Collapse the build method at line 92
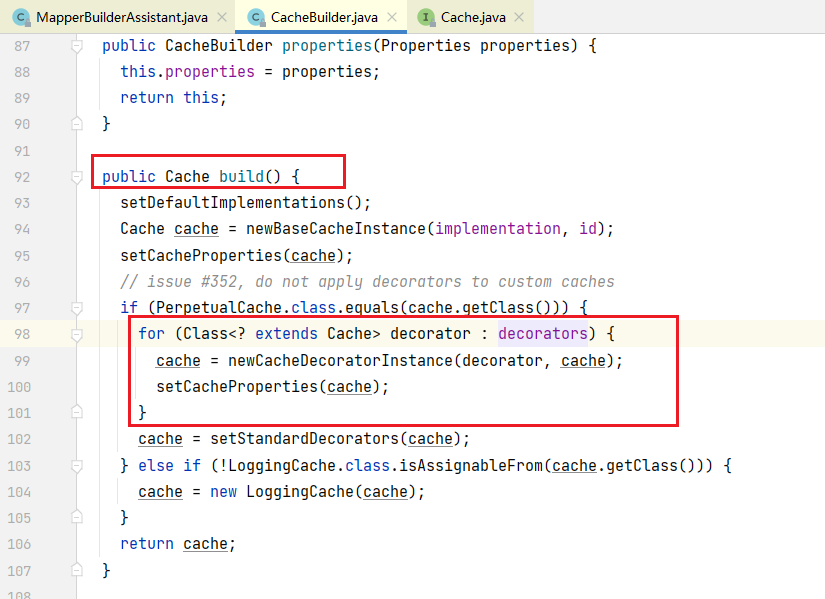Screen dimensions: 825x599 pyautogui.click(x=77, y=177)
